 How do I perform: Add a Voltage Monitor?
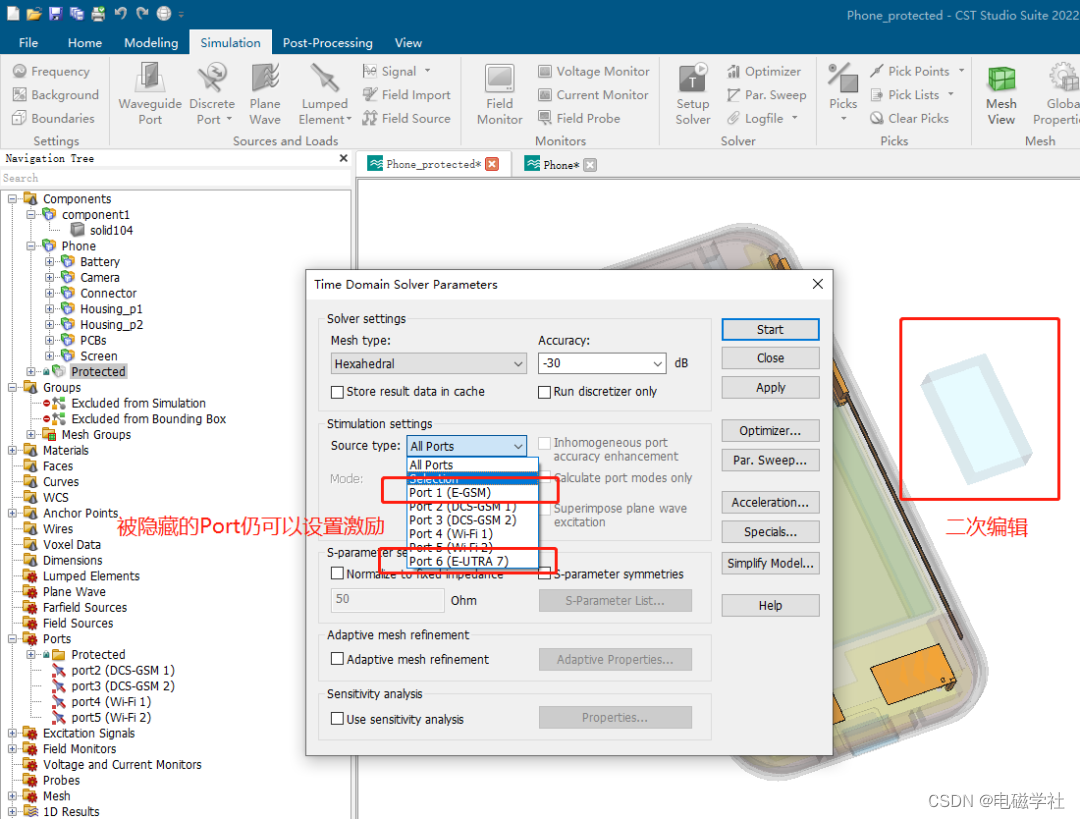coord(593,71)
